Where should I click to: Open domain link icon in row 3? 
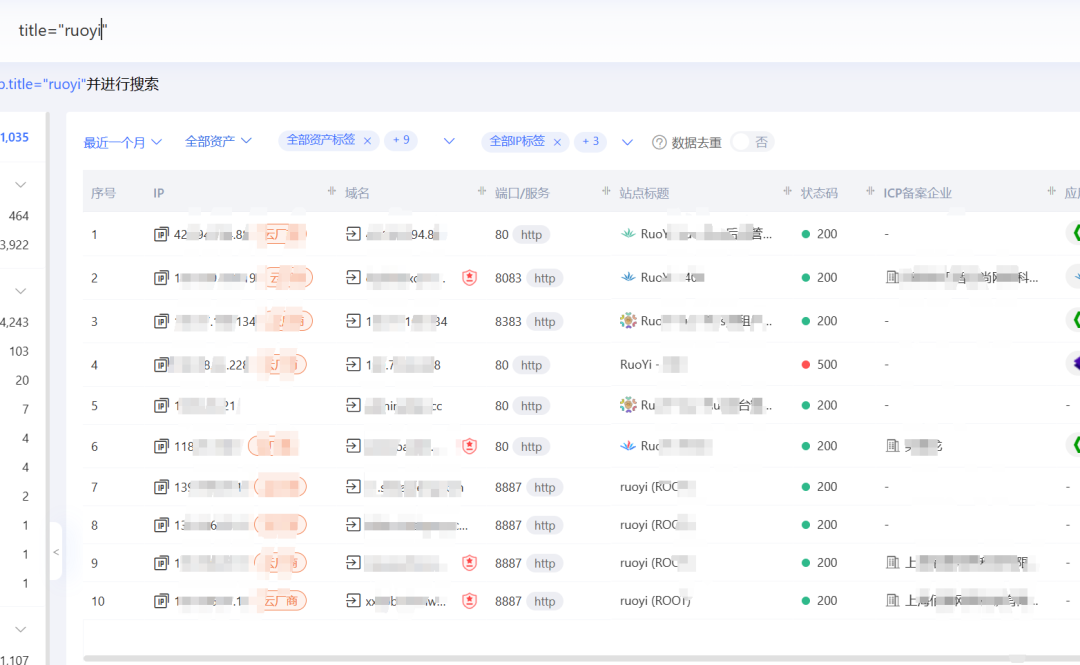[x=353, y=321]
